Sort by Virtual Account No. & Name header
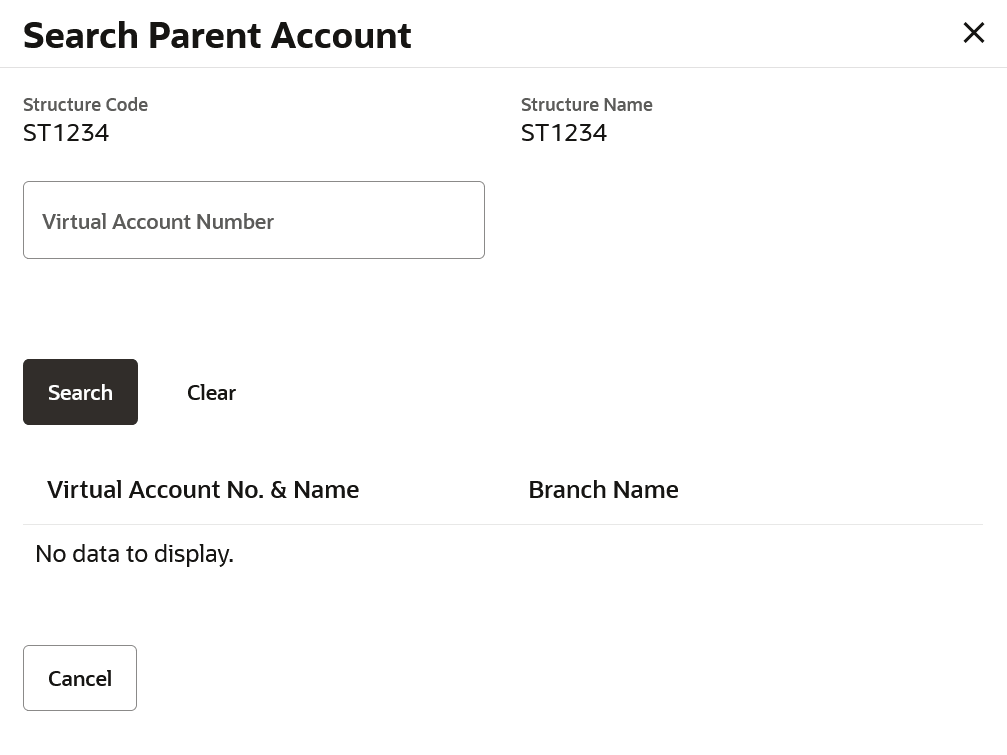1007x755 pixels. 203,489
